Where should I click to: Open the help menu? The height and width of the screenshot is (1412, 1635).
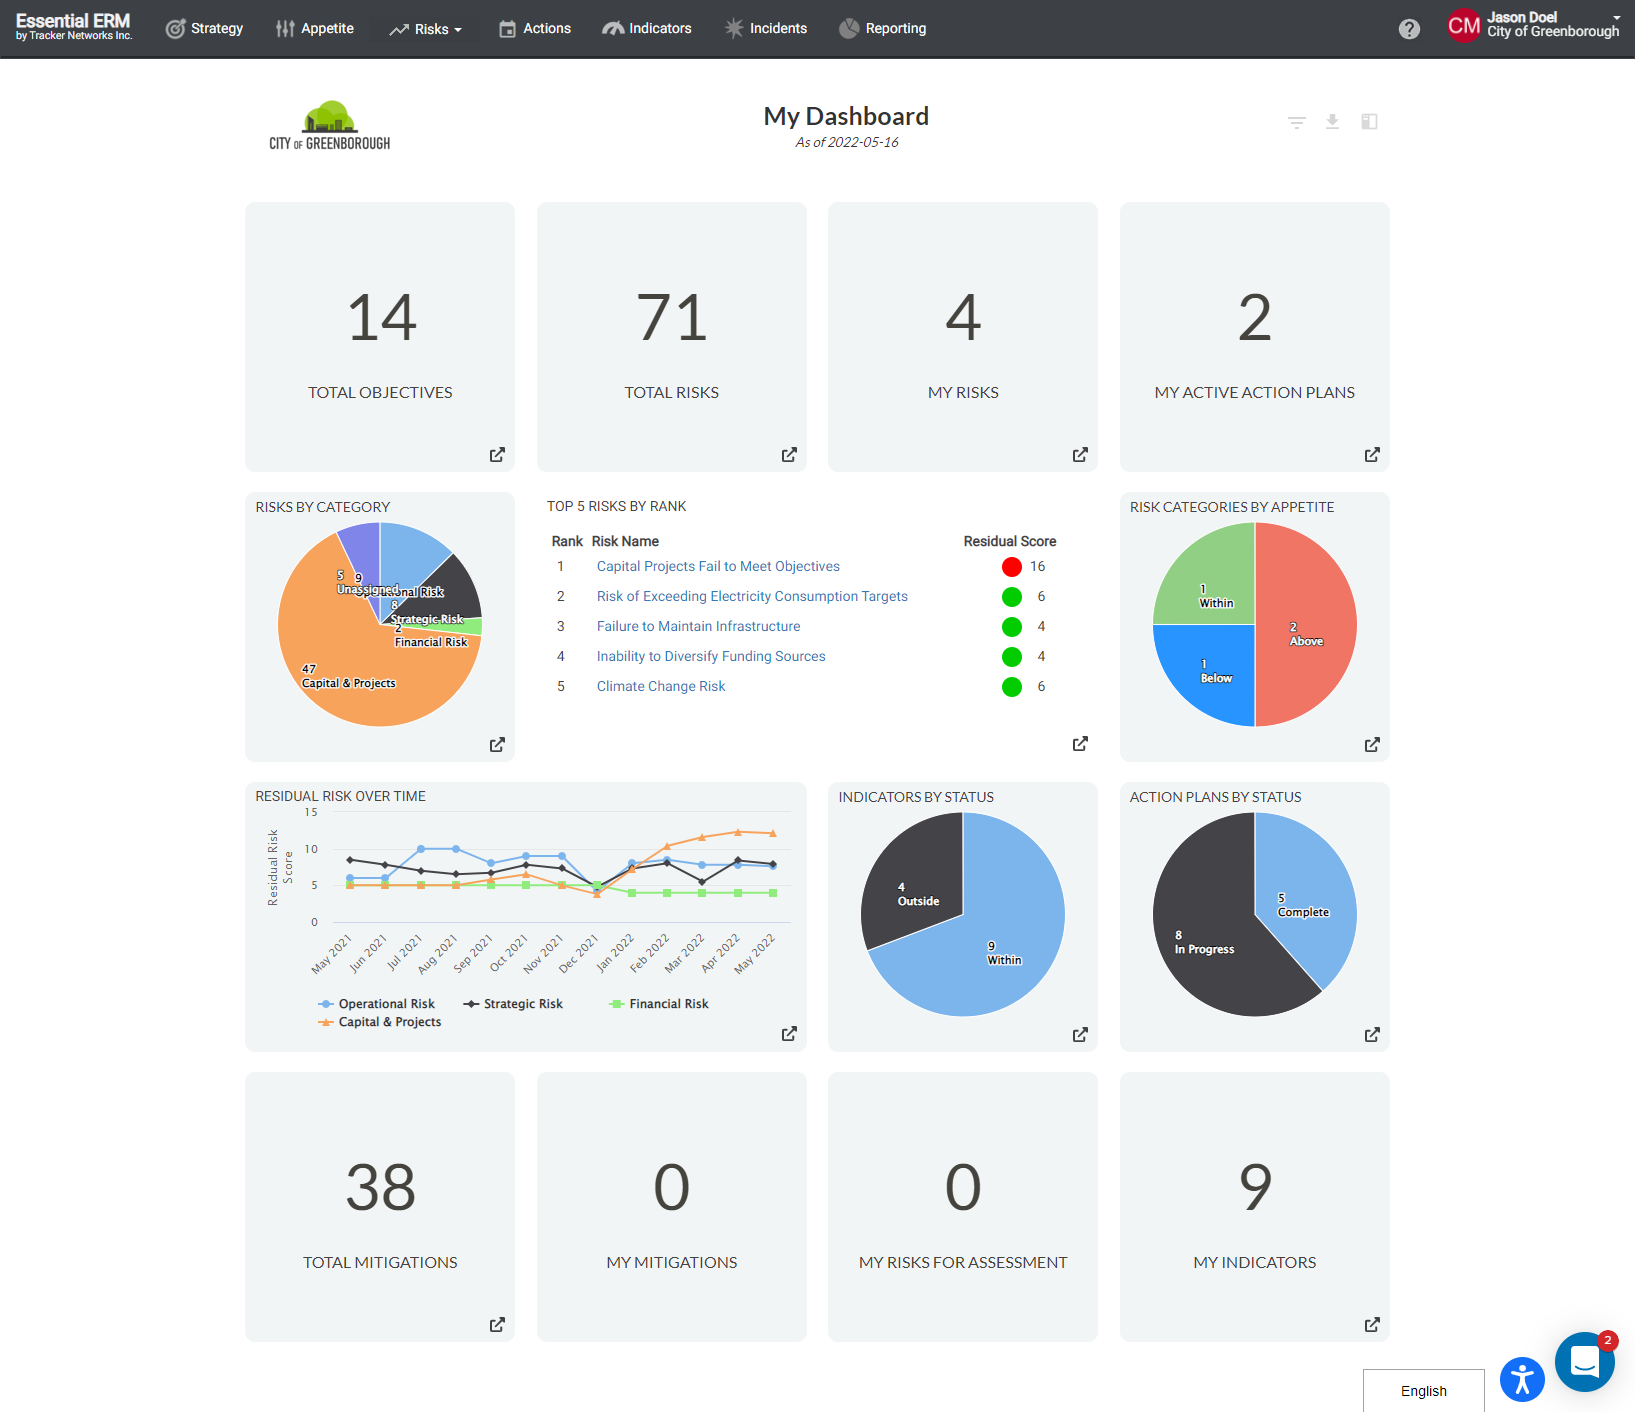point(1409,29)
